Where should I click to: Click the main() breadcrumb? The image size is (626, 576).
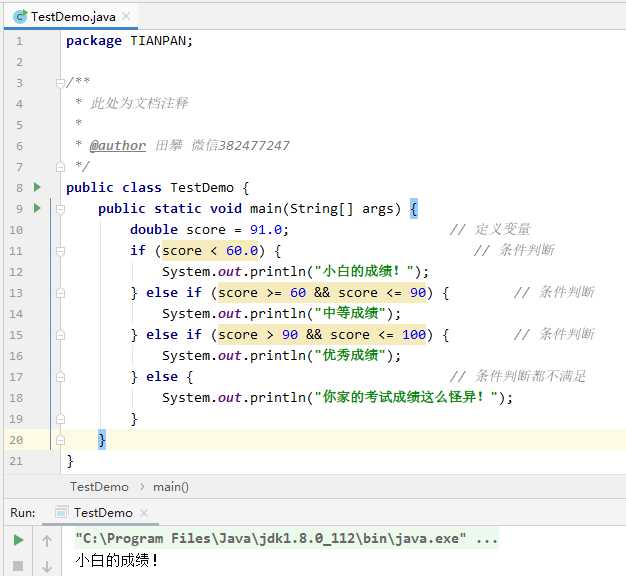(171, 487)
